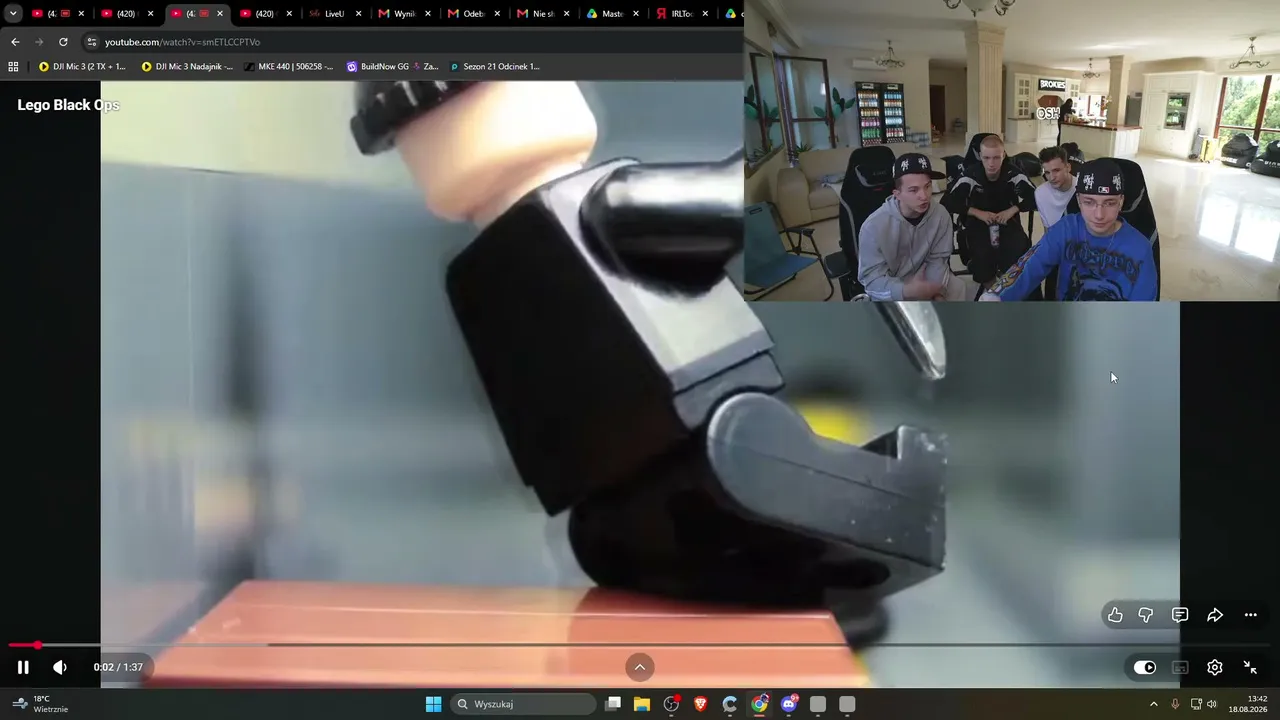
Task: Pause the Lego Black Ops video
Action: coord(23,667)
